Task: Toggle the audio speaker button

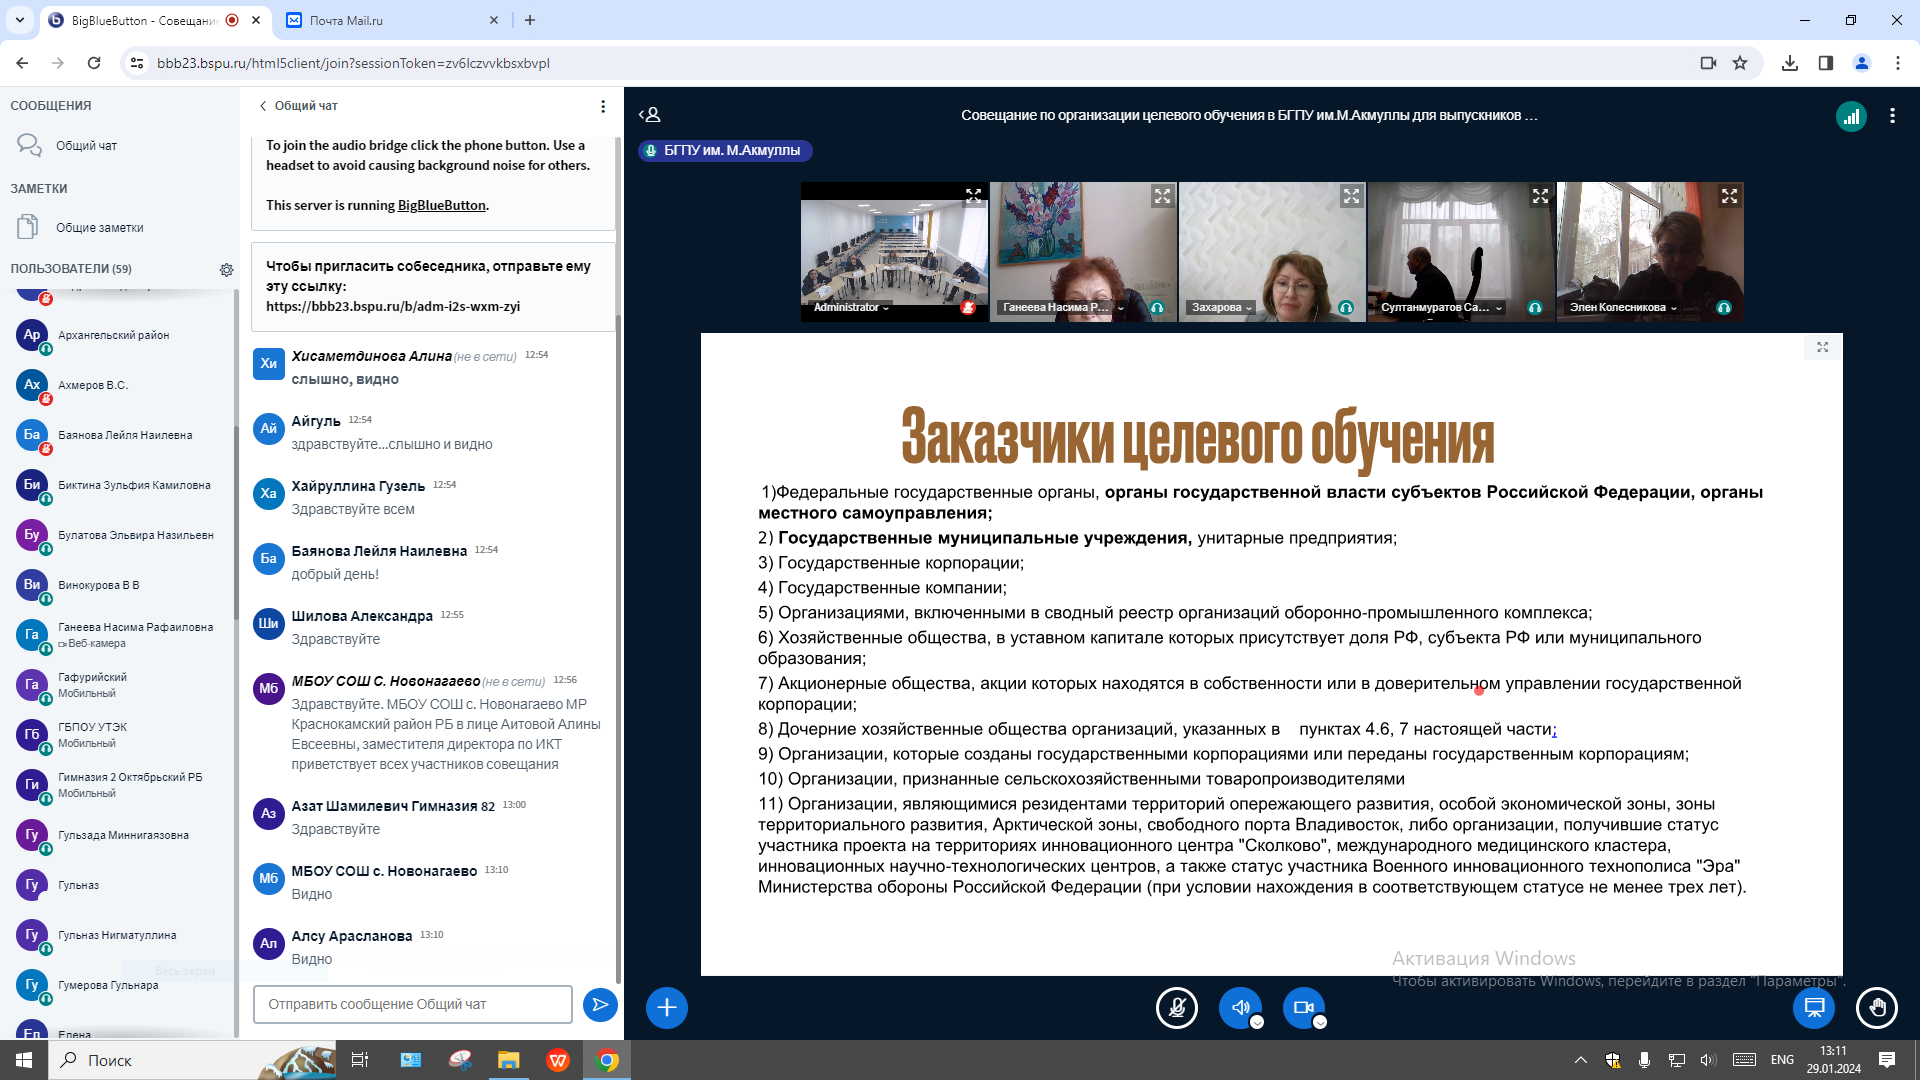Action: [x=1240, y=1007]
